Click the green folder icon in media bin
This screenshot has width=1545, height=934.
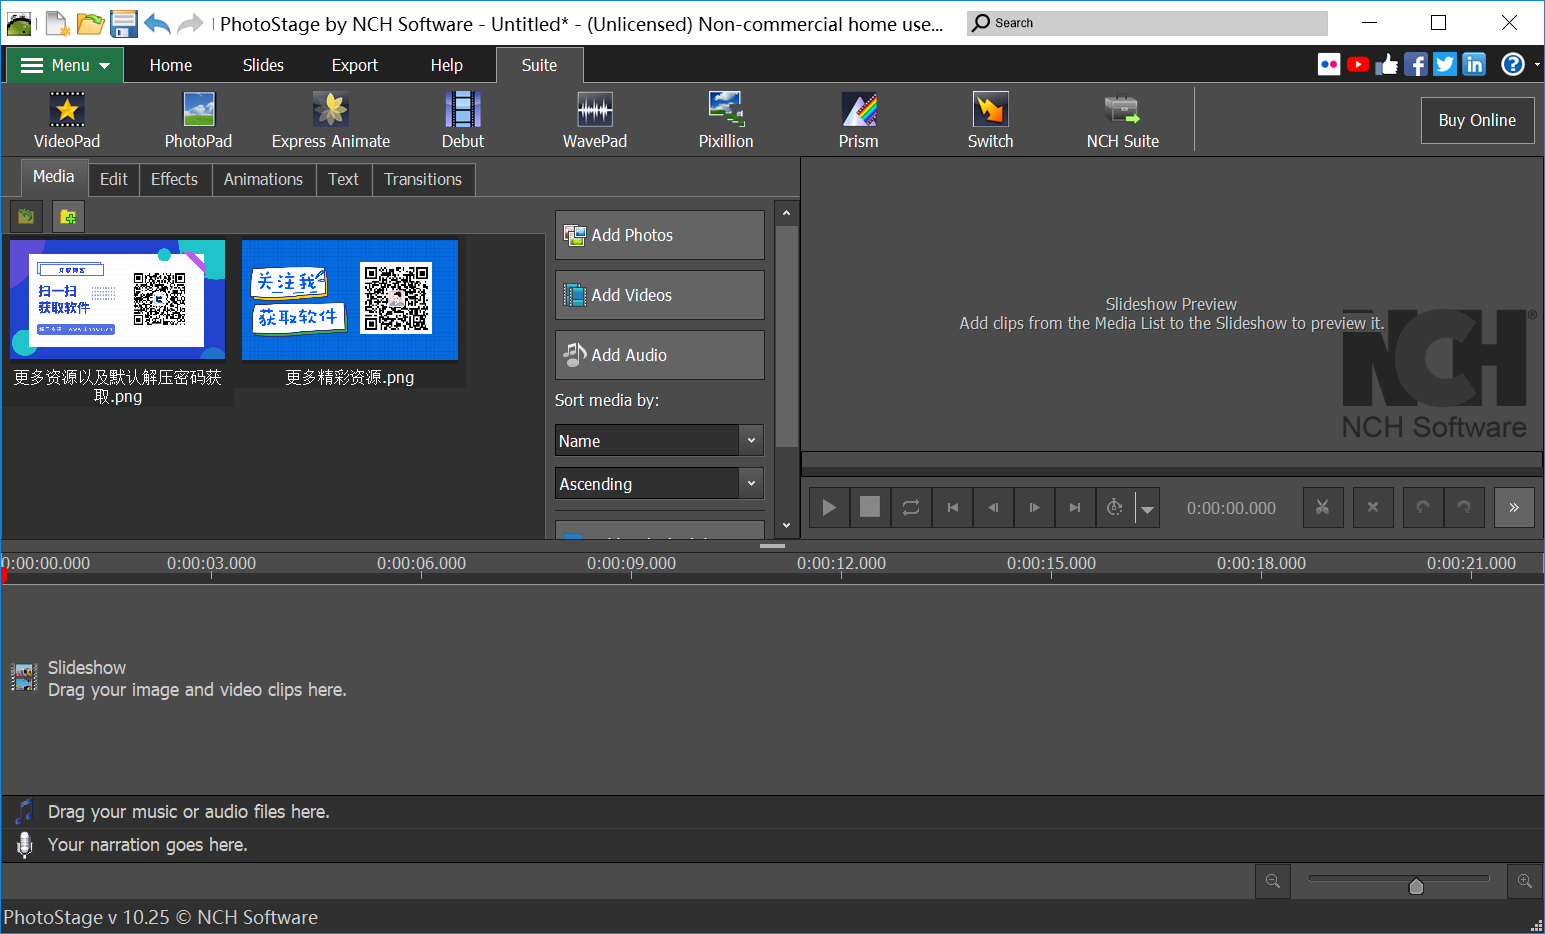tap(26, 216)
